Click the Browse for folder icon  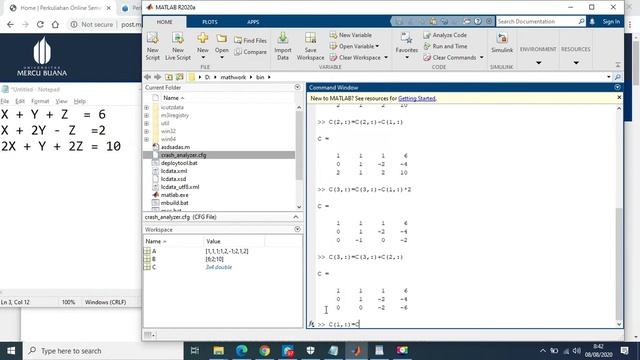(x=180, y=77)
